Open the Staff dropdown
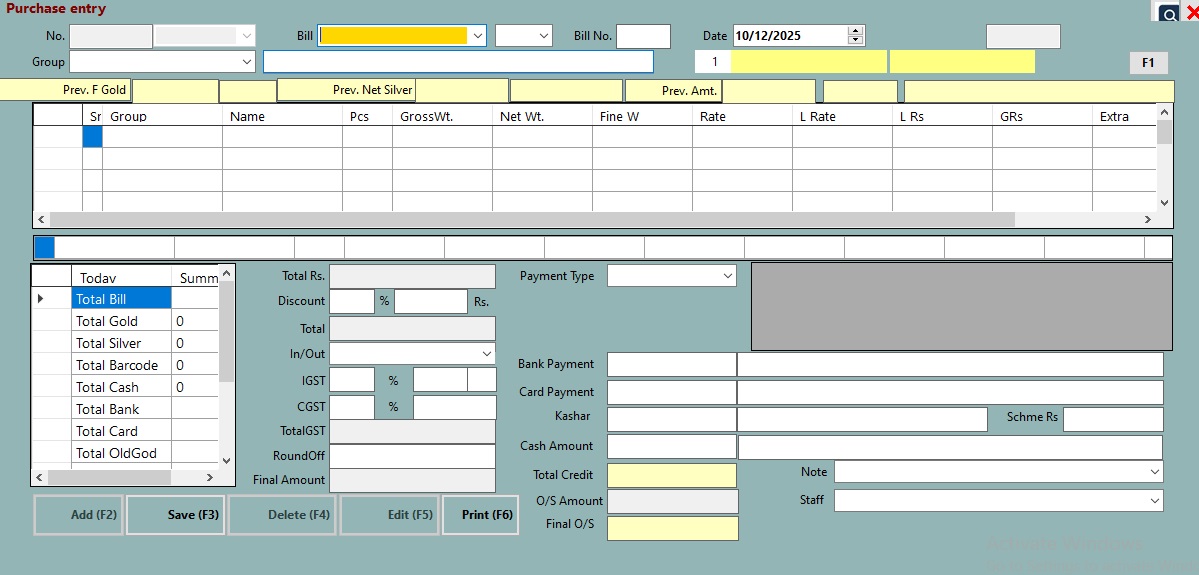This screenshot has width=1199, height=575. tap(1155, 500)
